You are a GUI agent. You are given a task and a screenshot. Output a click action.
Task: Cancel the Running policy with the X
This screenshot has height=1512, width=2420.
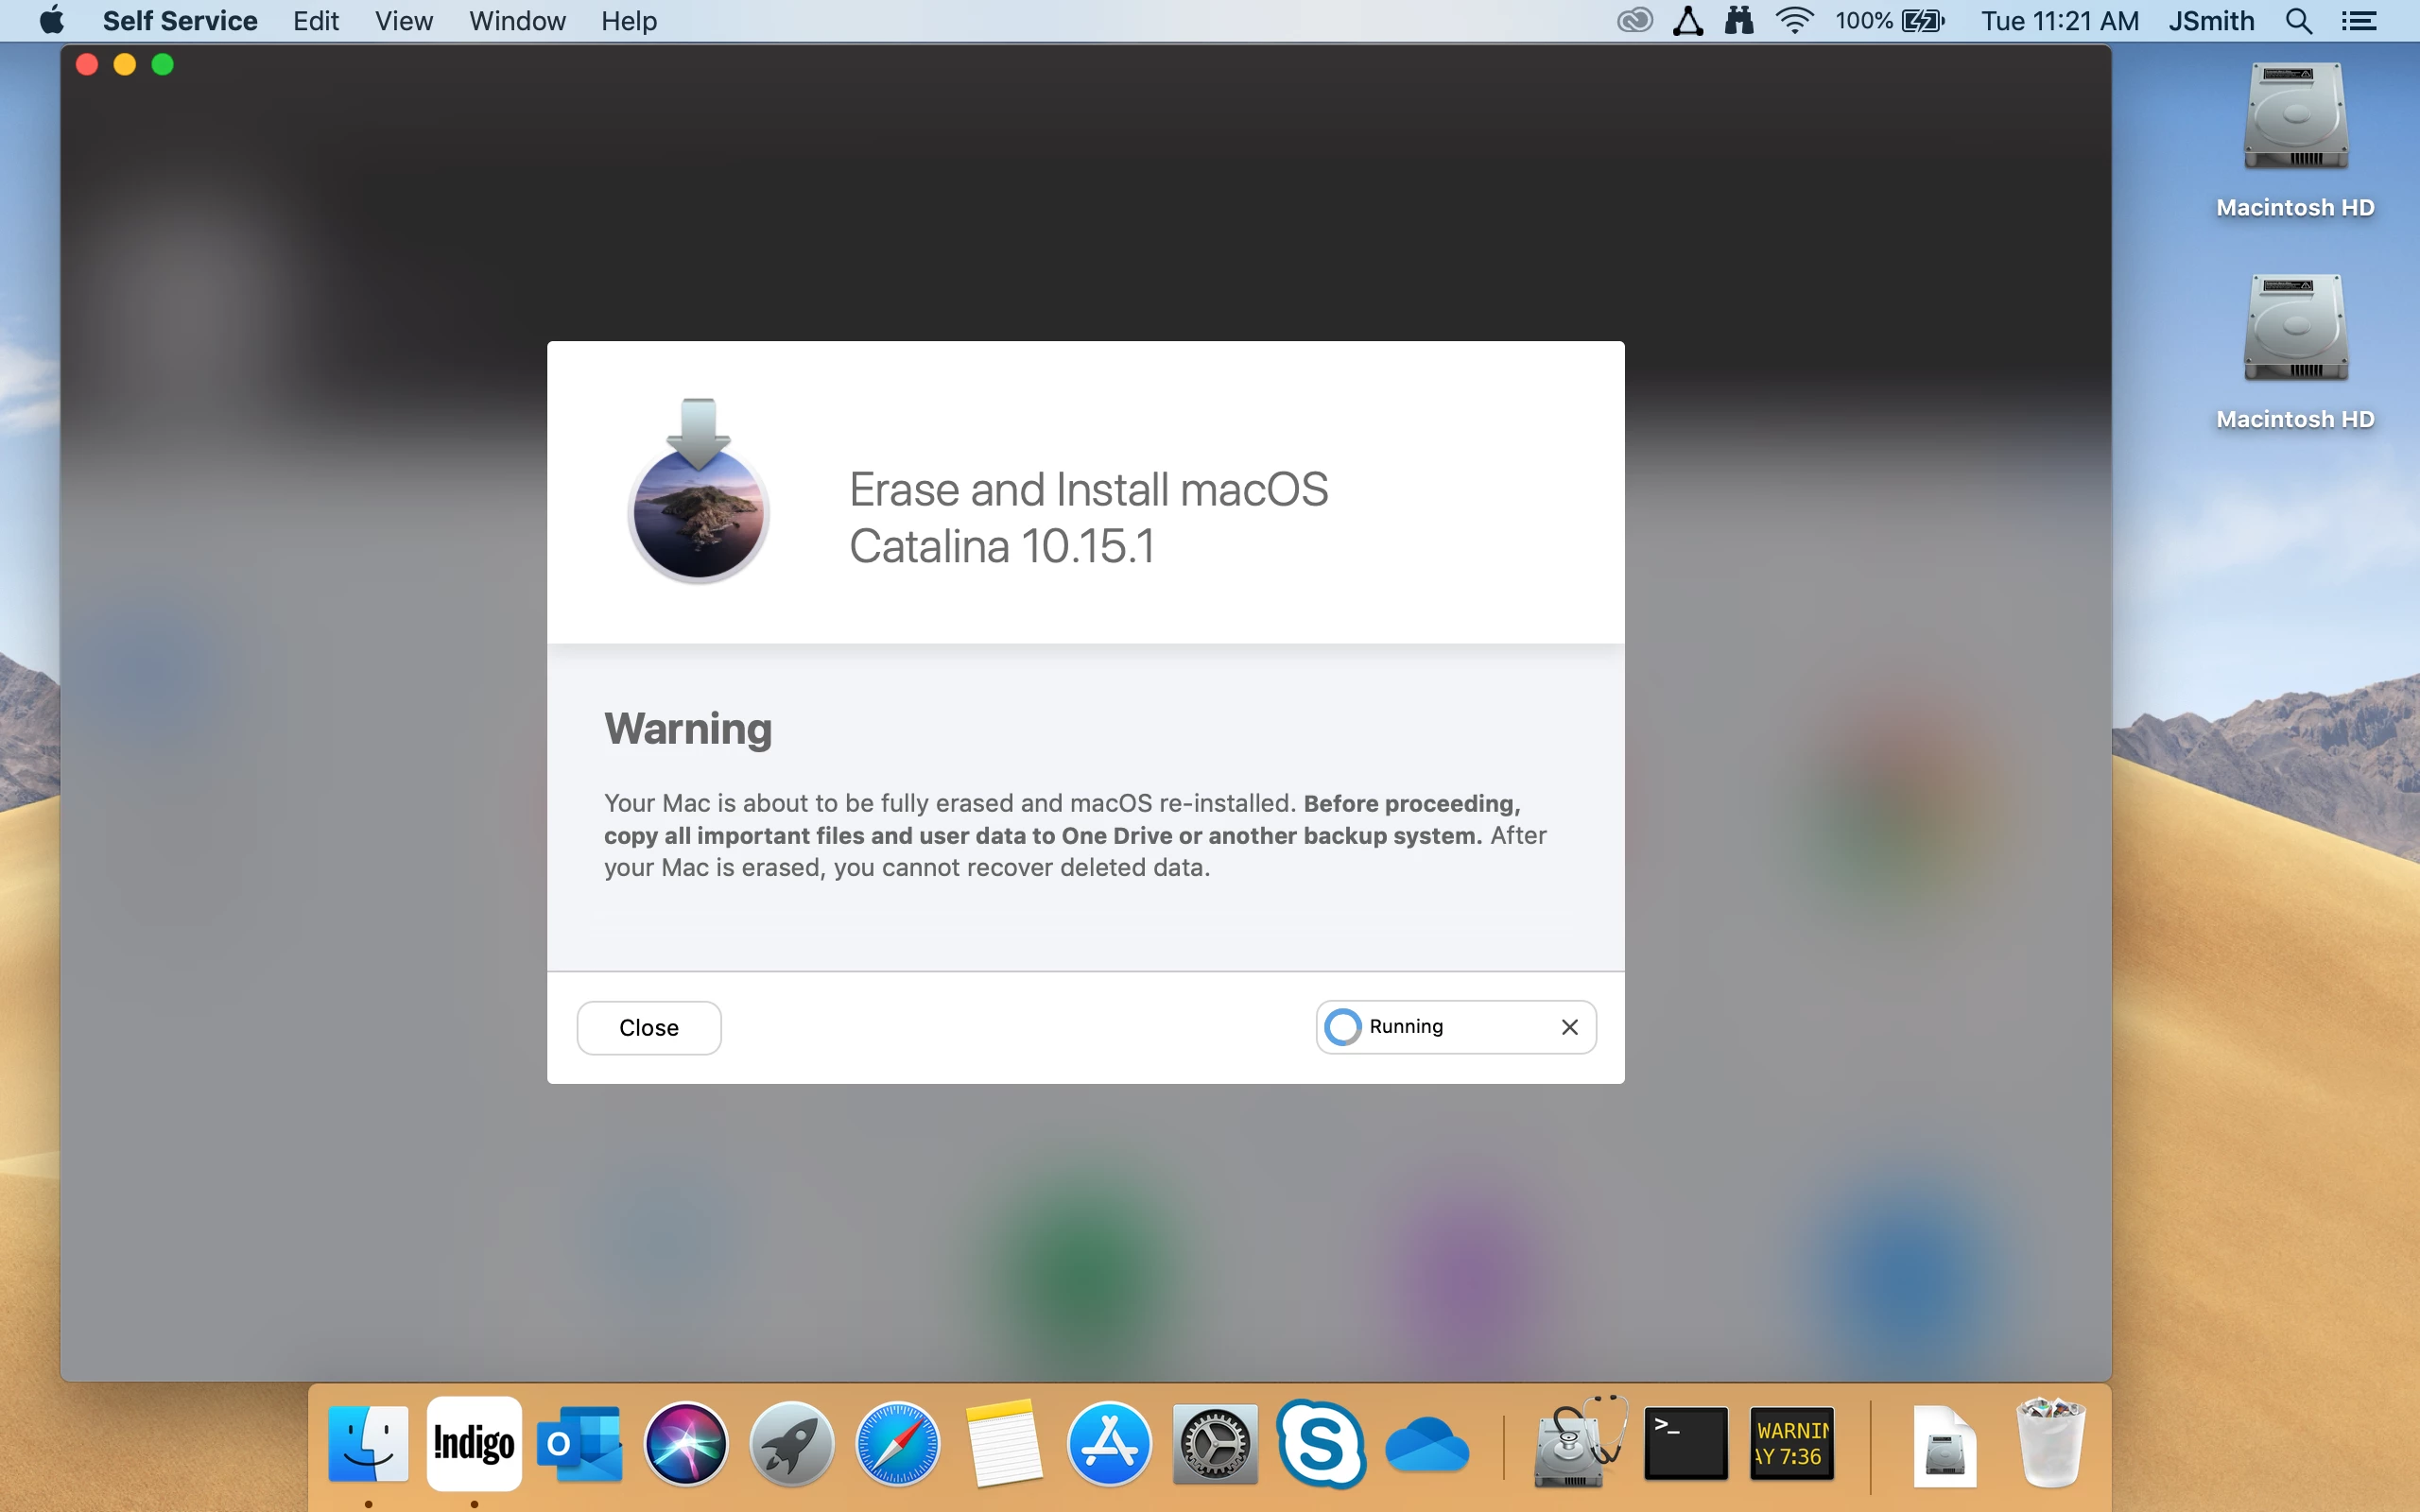coord(1569,1027)
